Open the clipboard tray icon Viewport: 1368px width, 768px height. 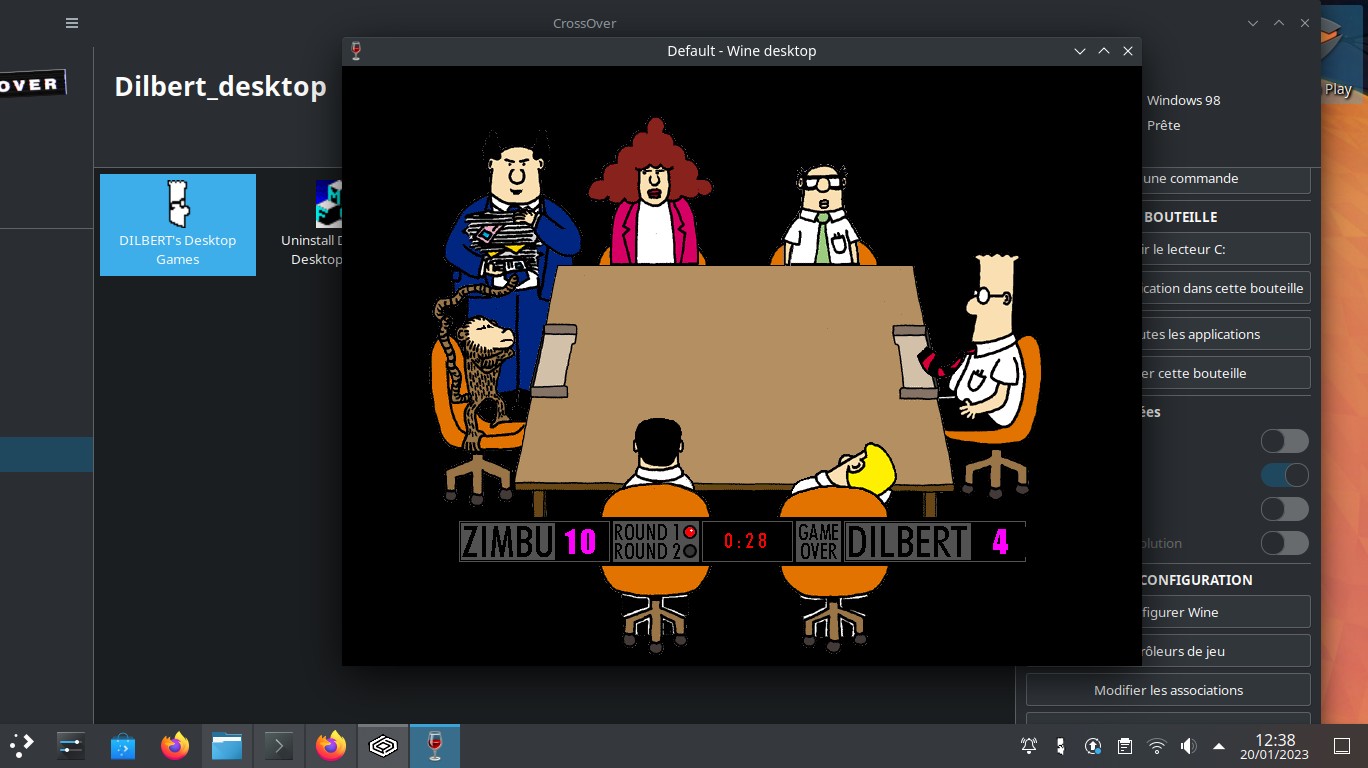point(1125,746)
